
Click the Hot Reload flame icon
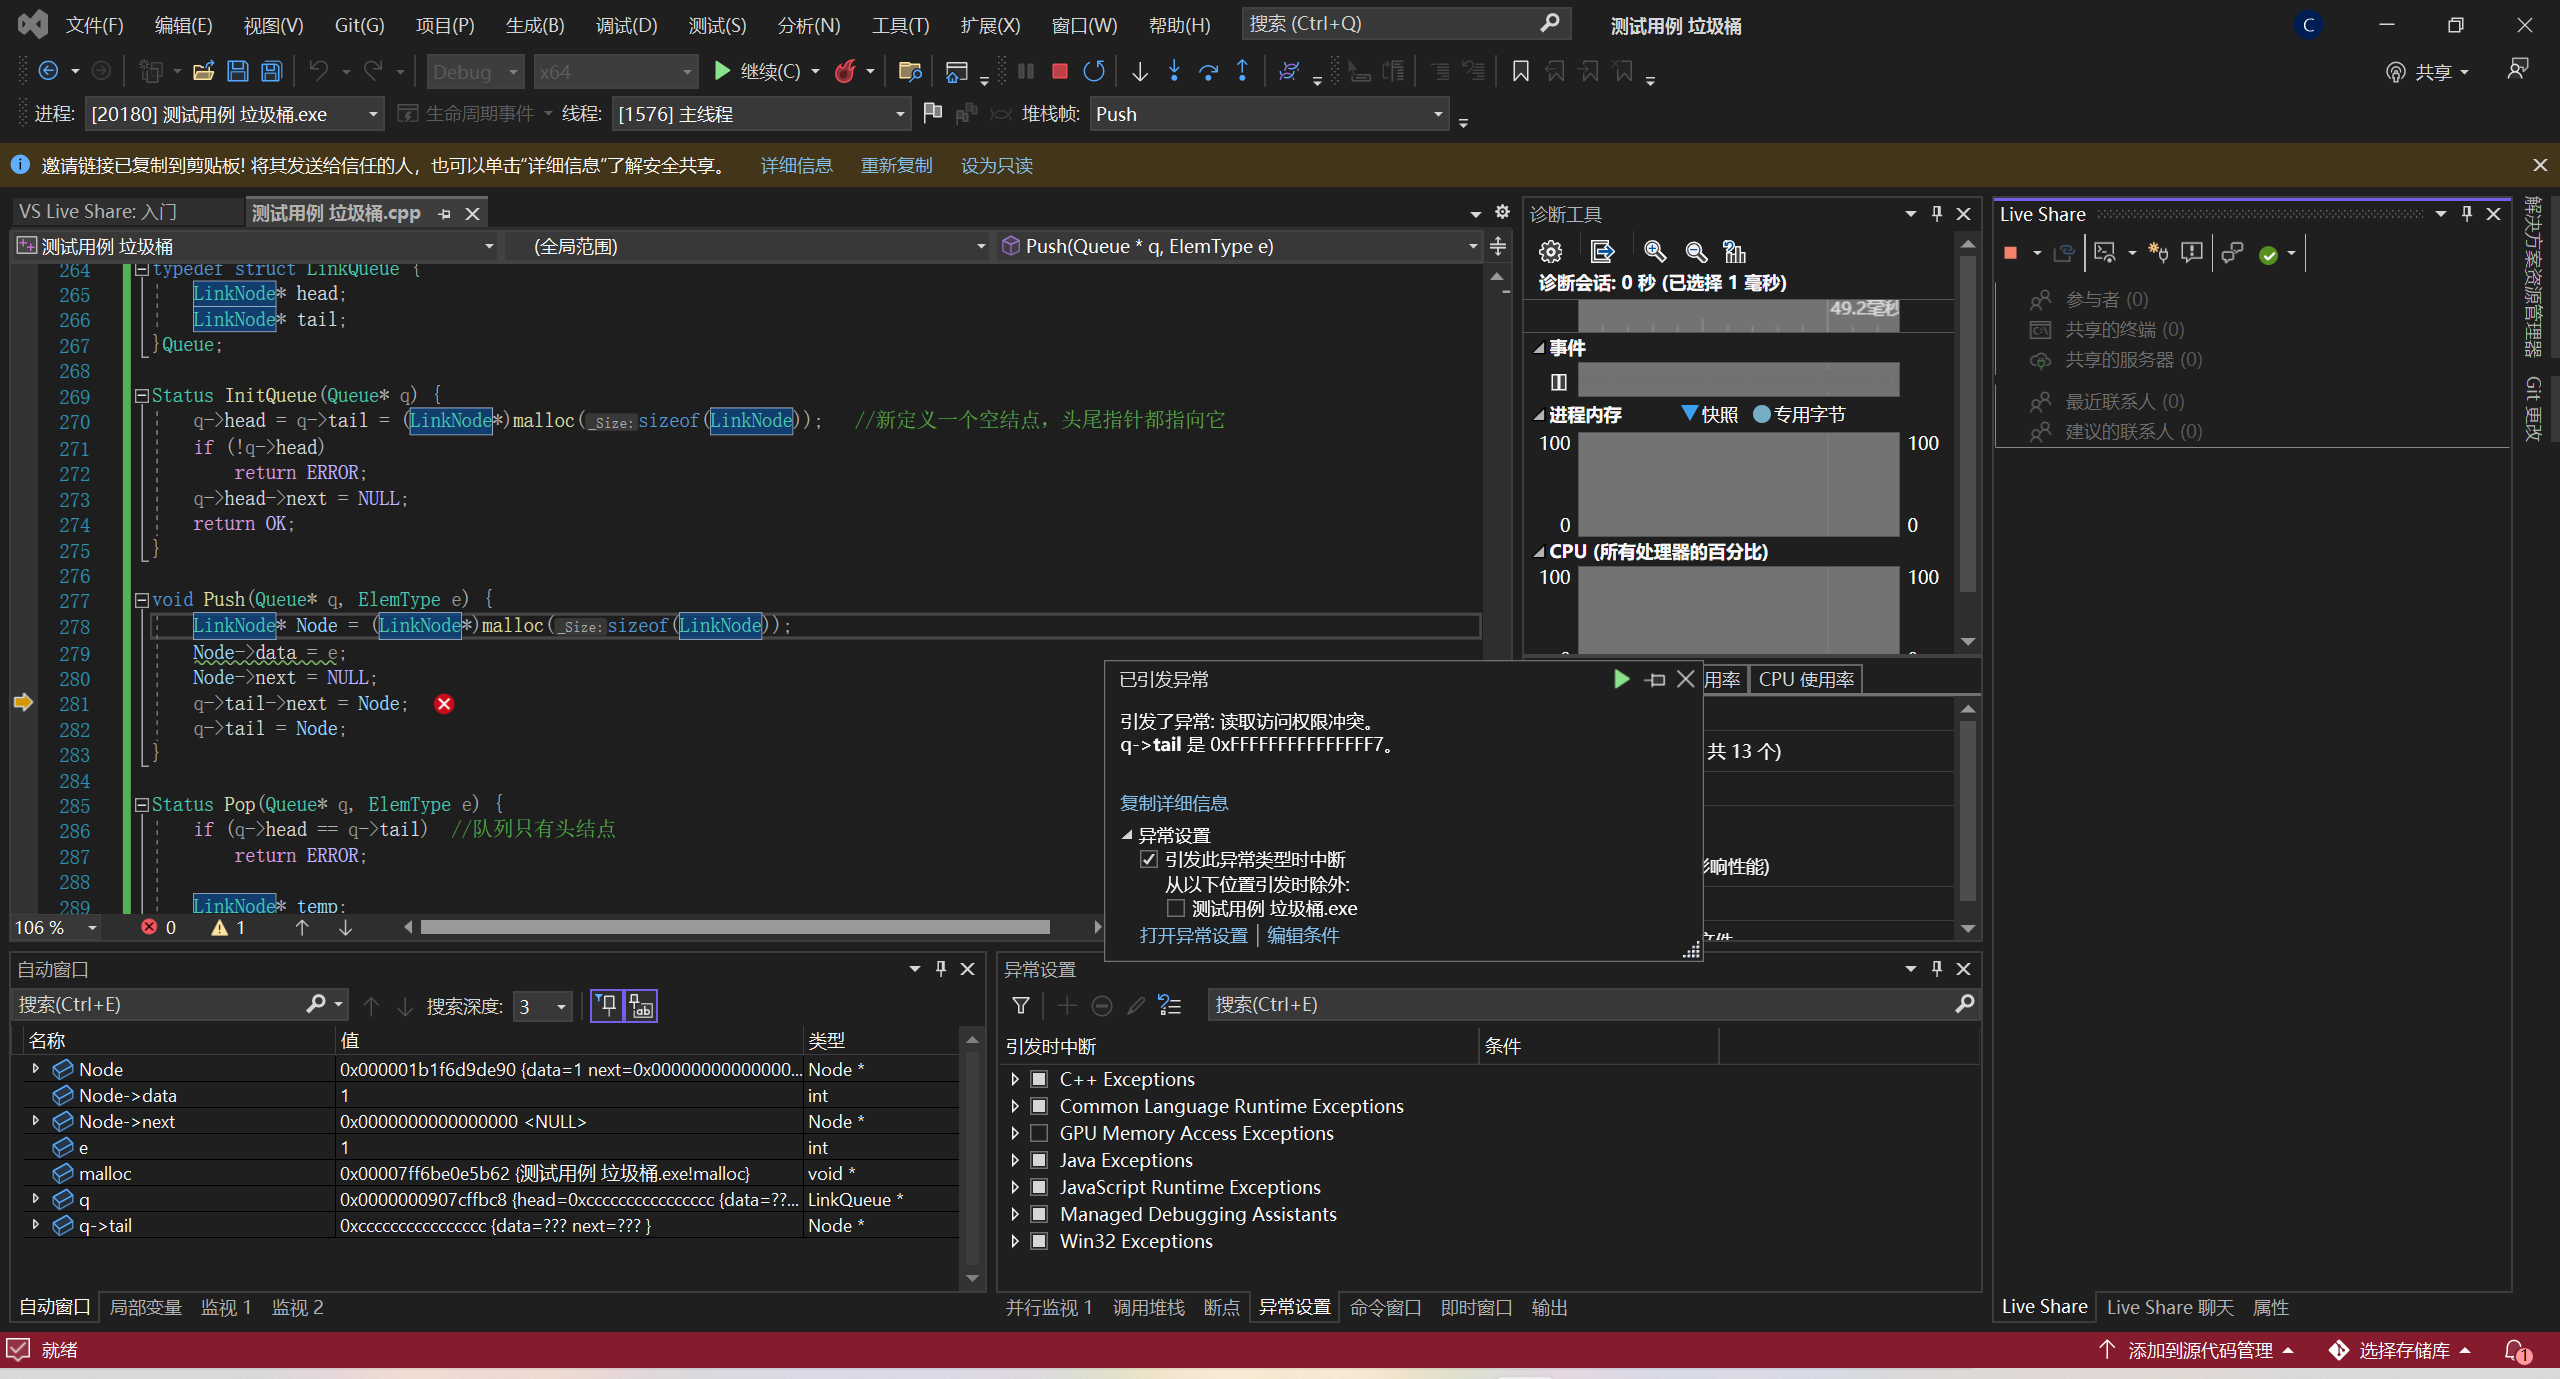845,71
